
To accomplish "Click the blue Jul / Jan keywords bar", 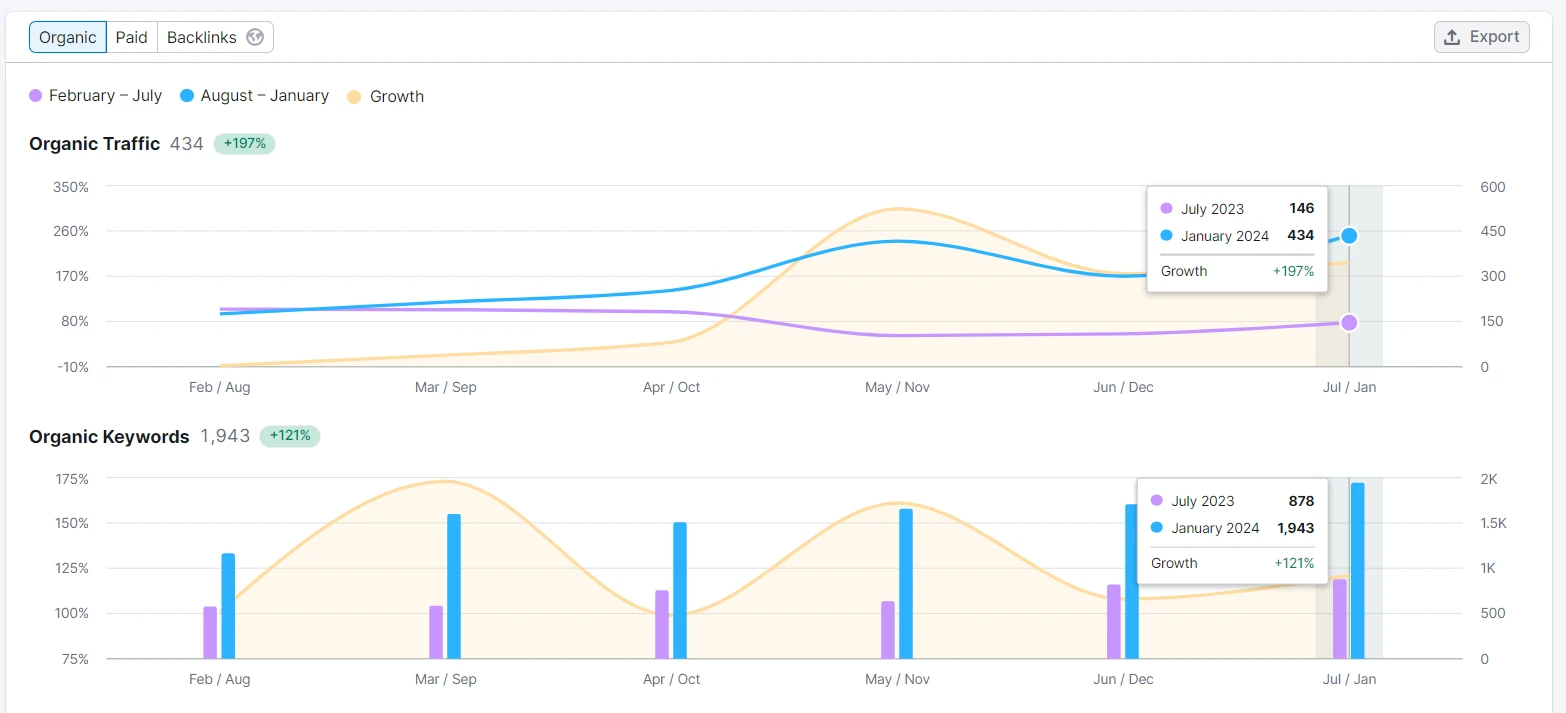I will (x=1358, y=571).
